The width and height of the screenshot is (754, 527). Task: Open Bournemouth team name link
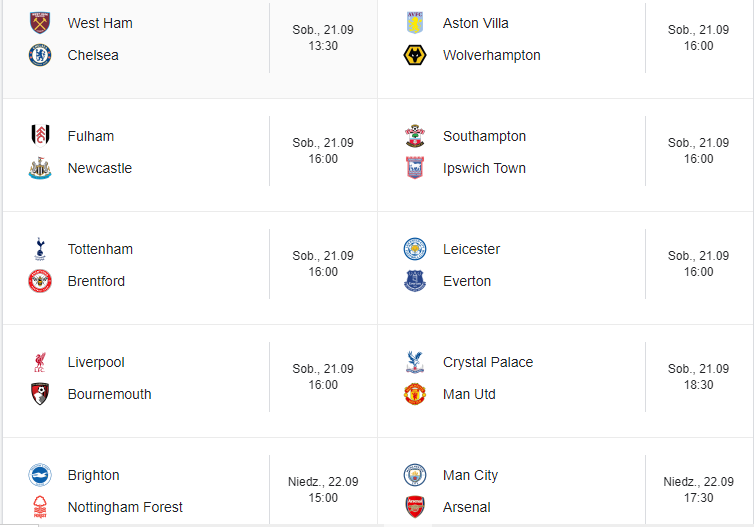(x=110, y=394)
